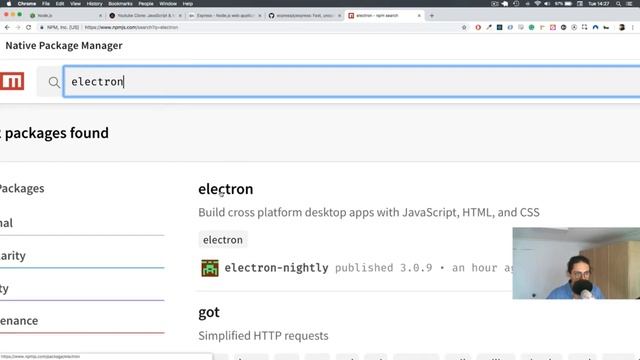This screenshot has width=640, height=360.
Task: Click the browser address bar URL
Action: click(131, 27)
